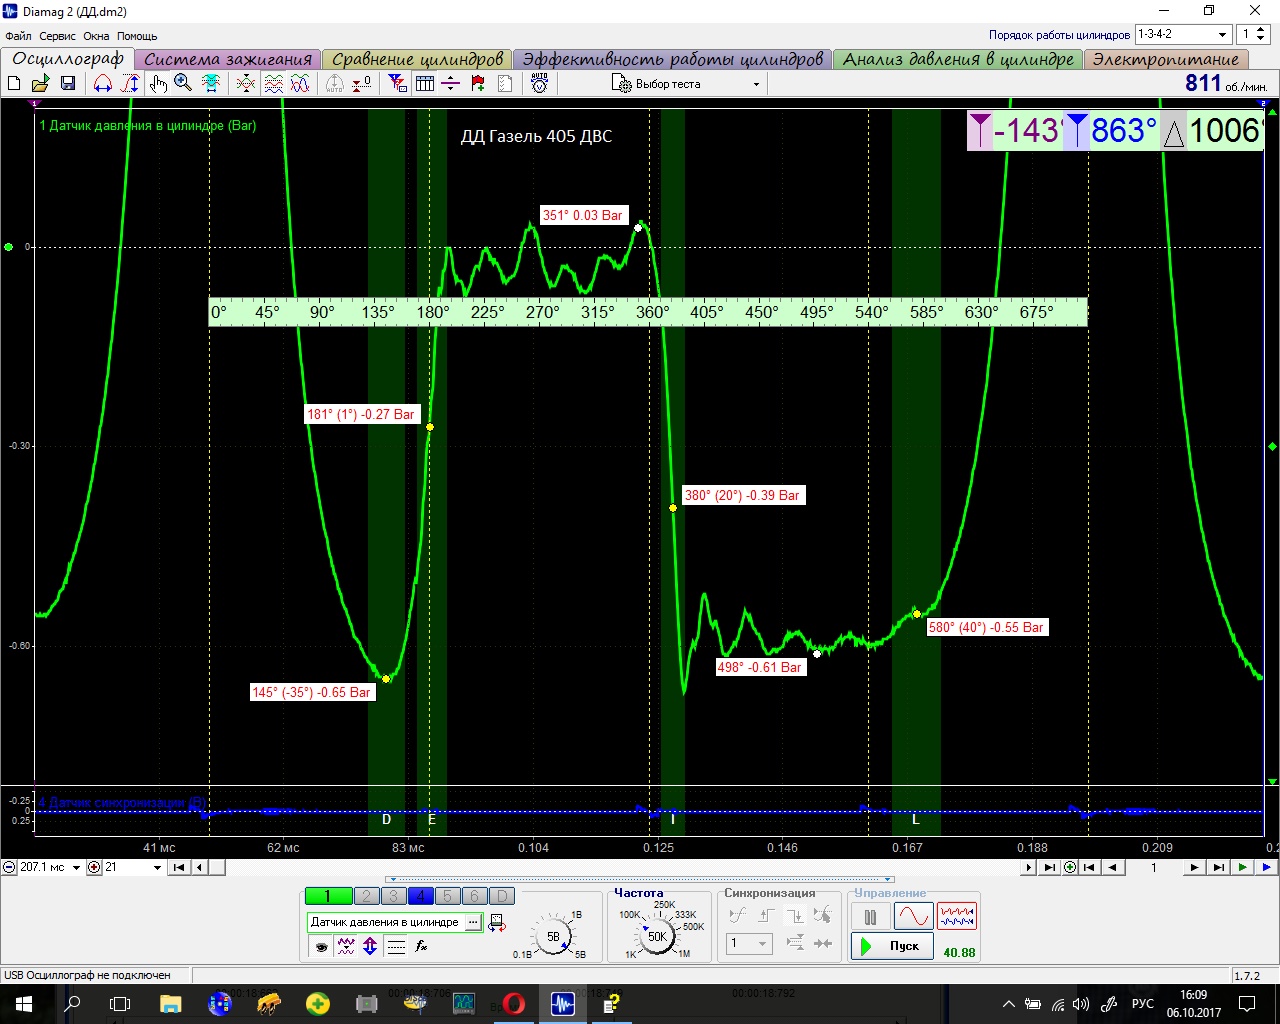Open the Сервис menu
The height and width of the screenshot is (1024, 1280).
(58, 36)
